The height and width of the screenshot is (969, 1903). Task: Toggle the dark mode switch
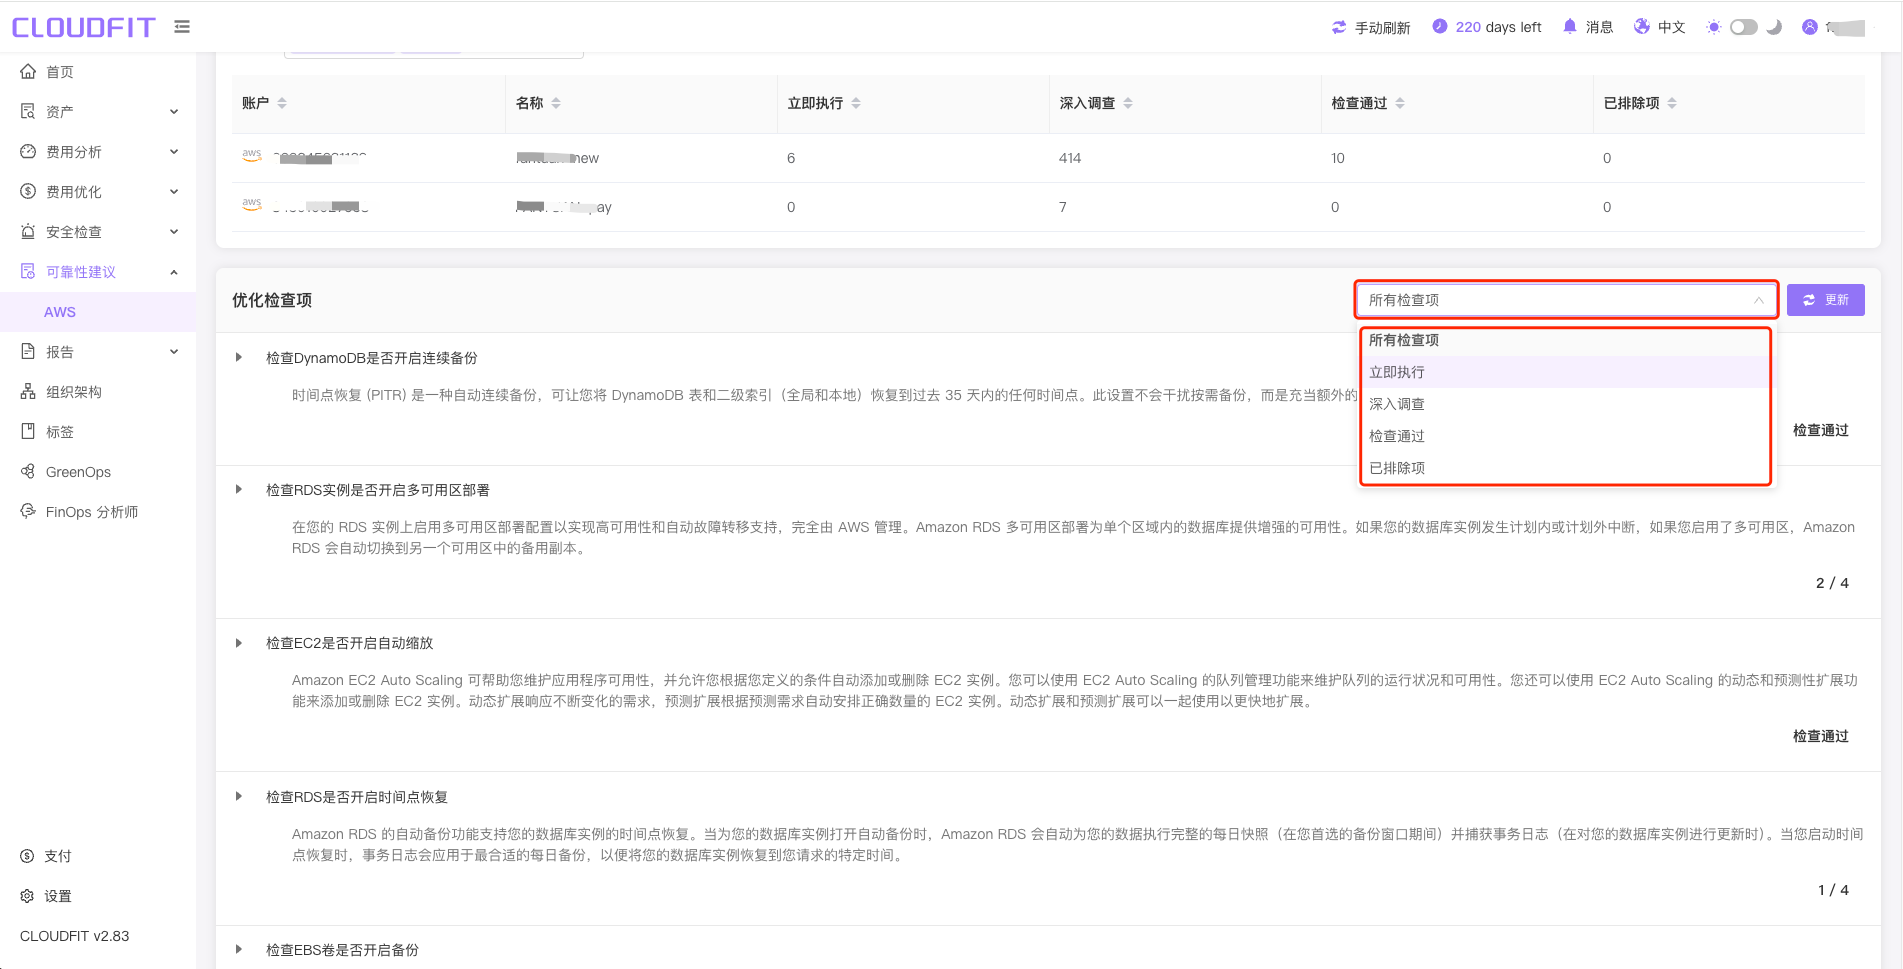coord(1744,27)
